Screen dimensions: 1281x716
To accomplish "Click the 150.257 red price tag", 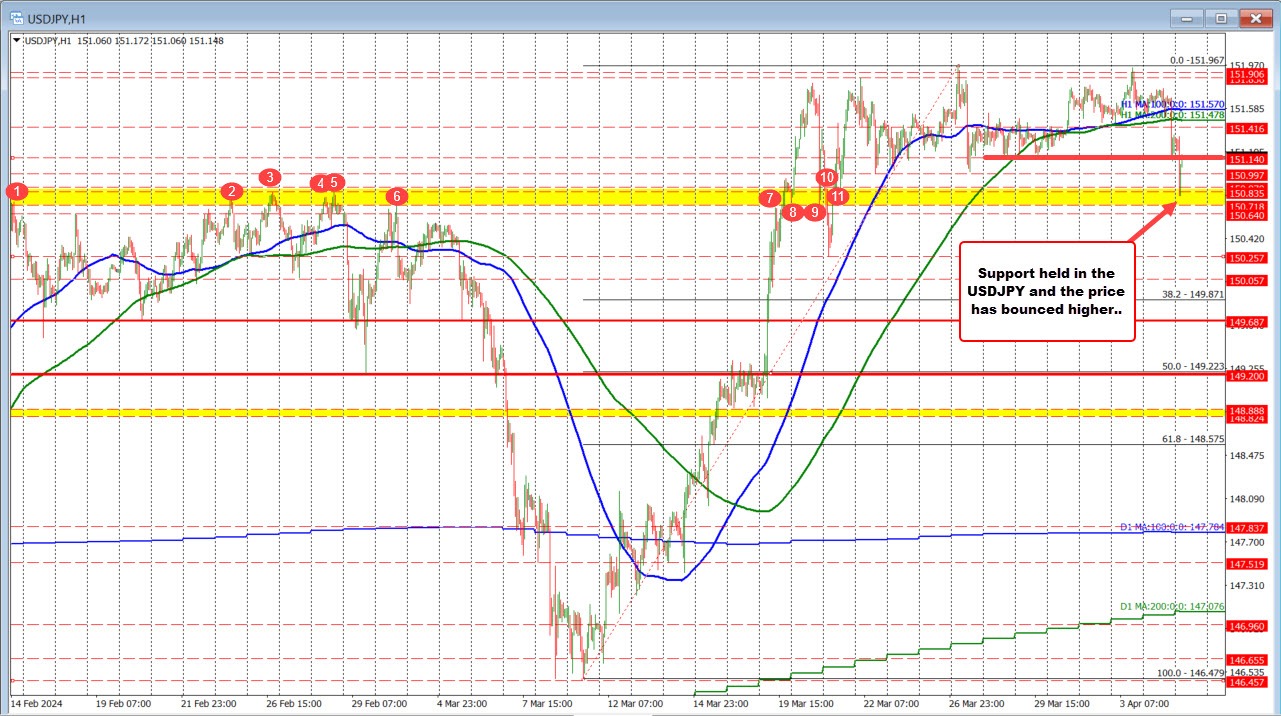I will (x=1247, y=257).
